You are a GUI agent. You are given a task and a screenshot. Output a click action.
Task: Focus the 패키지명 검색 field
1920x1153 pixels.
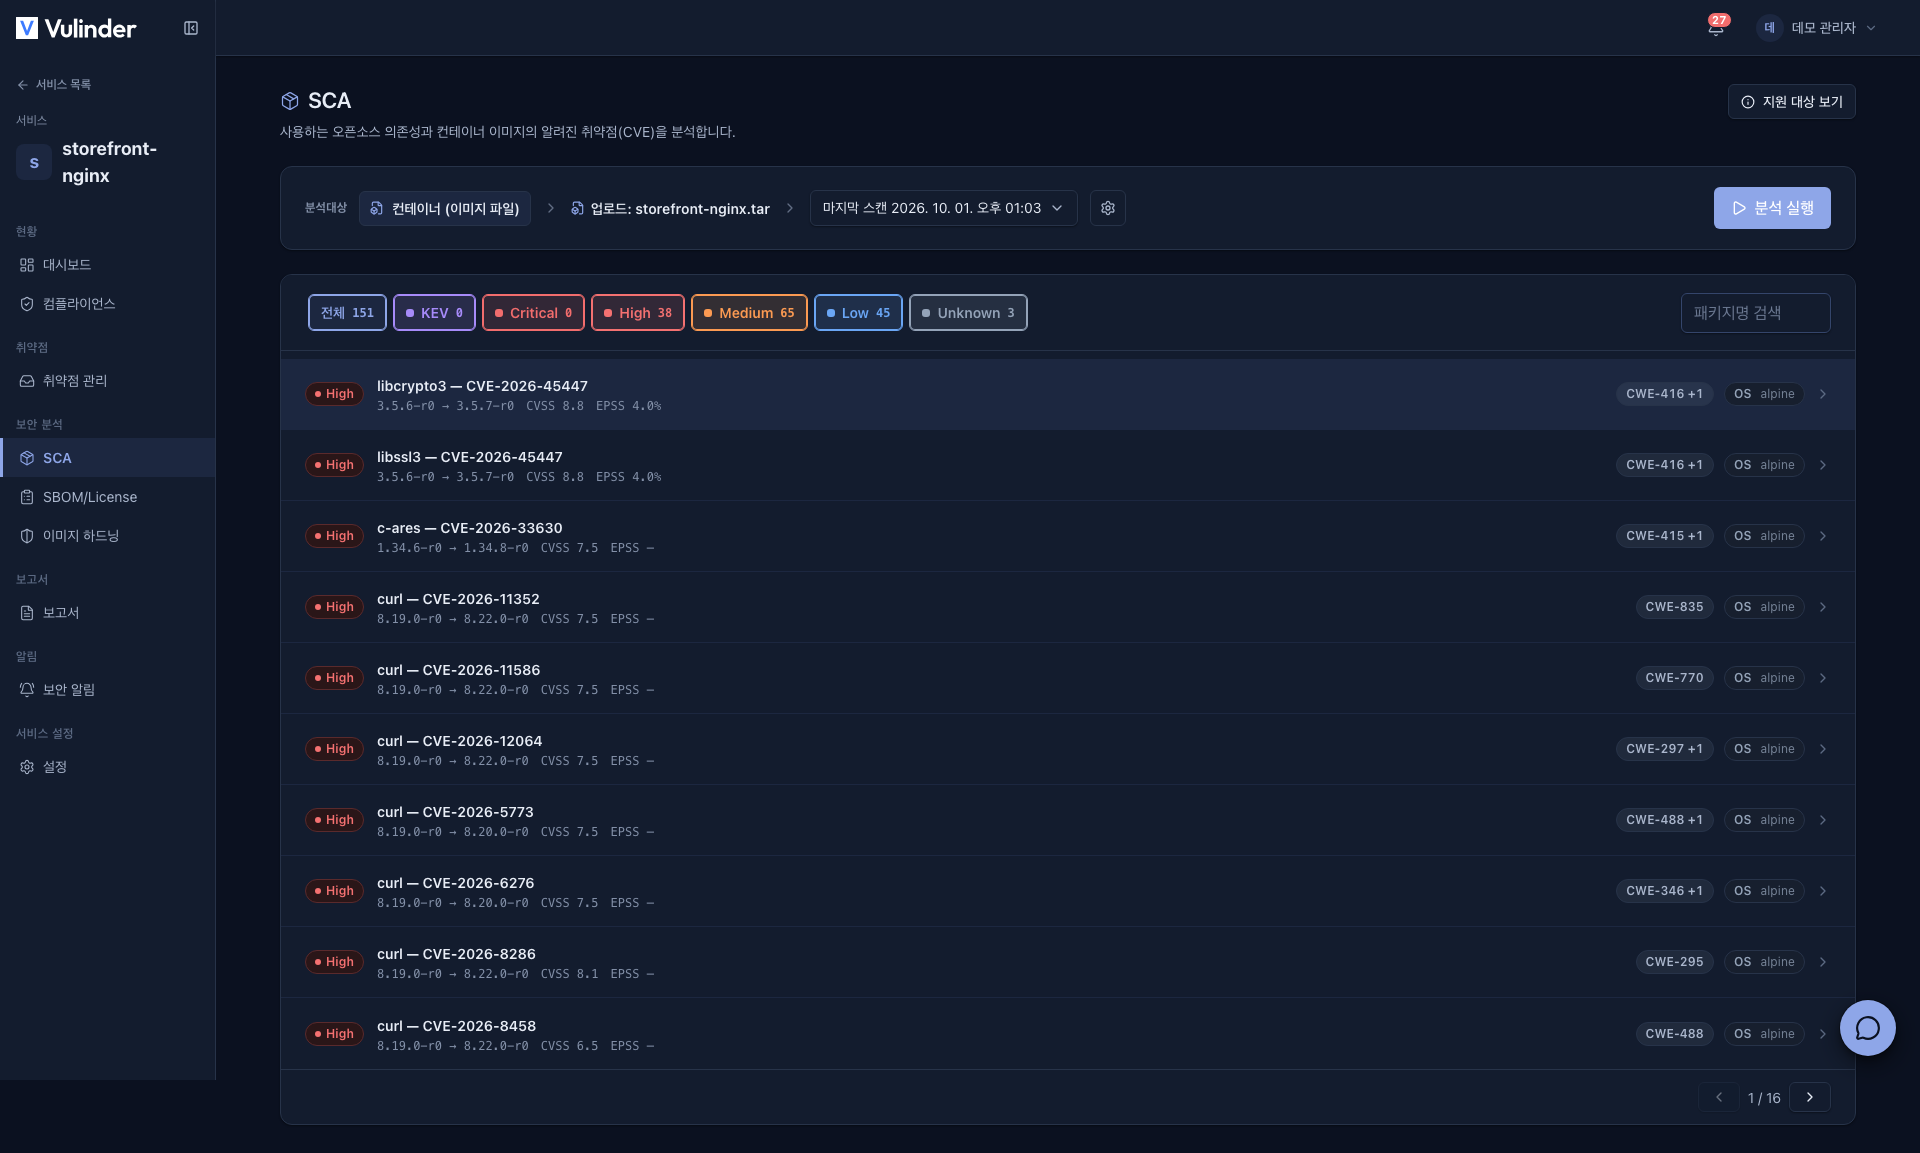coord(1755,313)
